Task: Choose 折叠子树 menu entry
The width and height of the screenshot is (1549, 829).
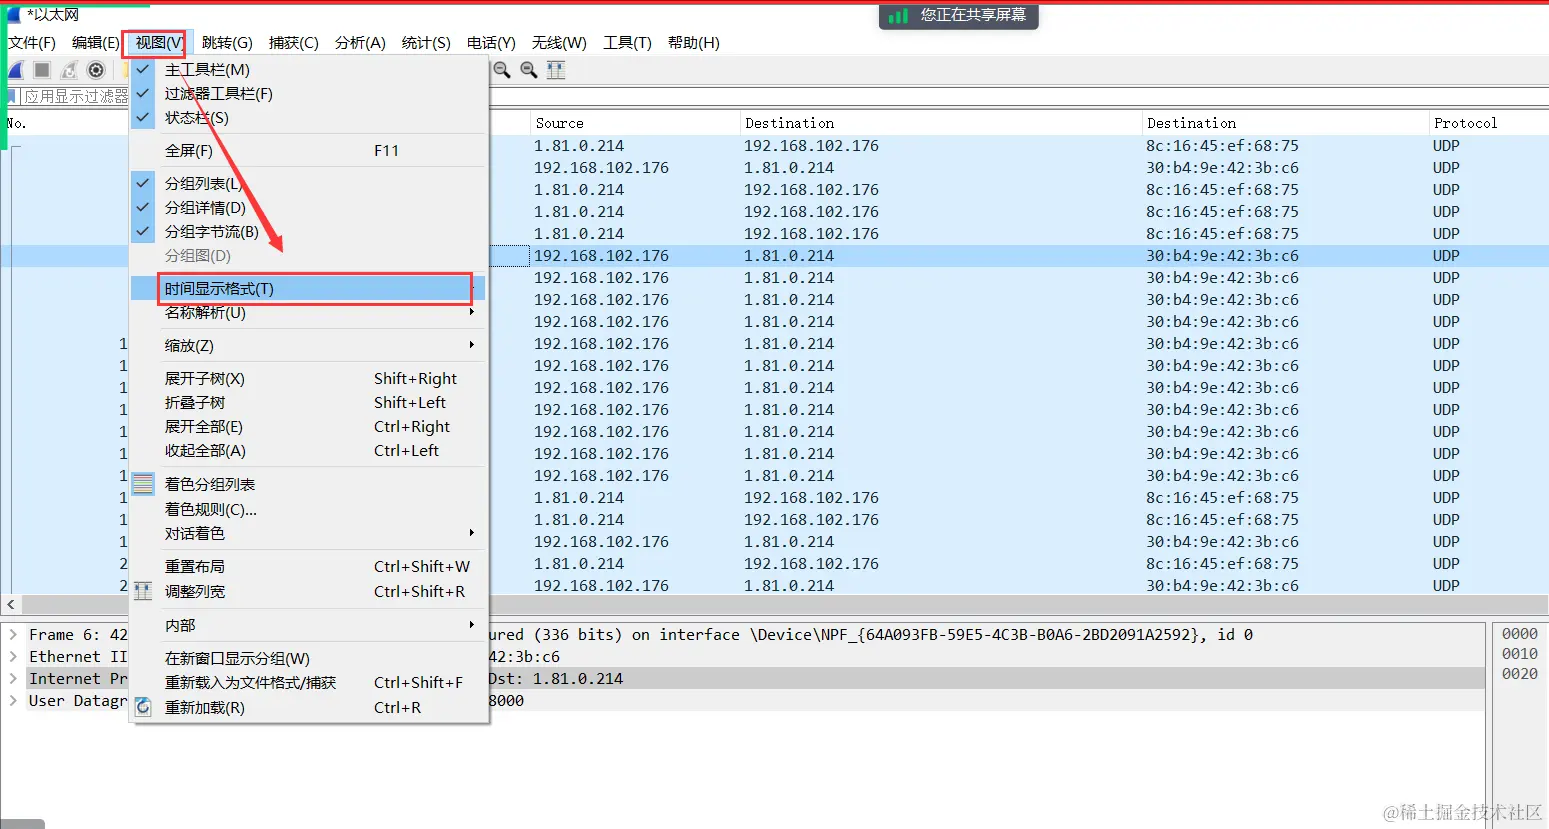Action: pyautogui.click(x=308, y=403)
